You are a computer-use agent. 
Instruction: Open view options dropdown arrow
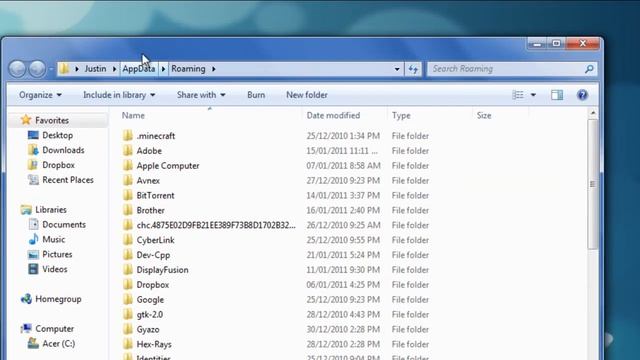[x=533, y=95]
